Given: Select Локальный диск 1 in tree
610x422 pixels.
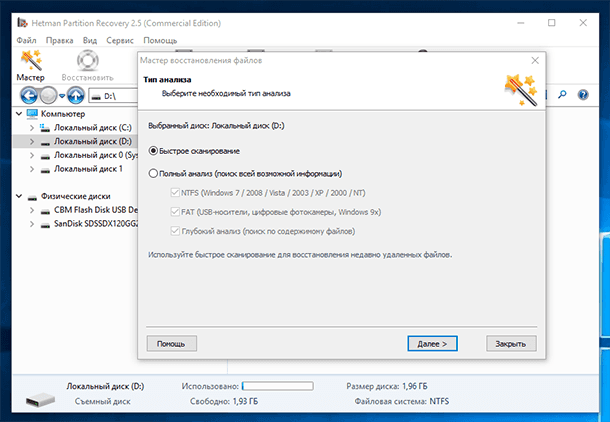Looking at the screenshot, I should click(x=88, y=169).
